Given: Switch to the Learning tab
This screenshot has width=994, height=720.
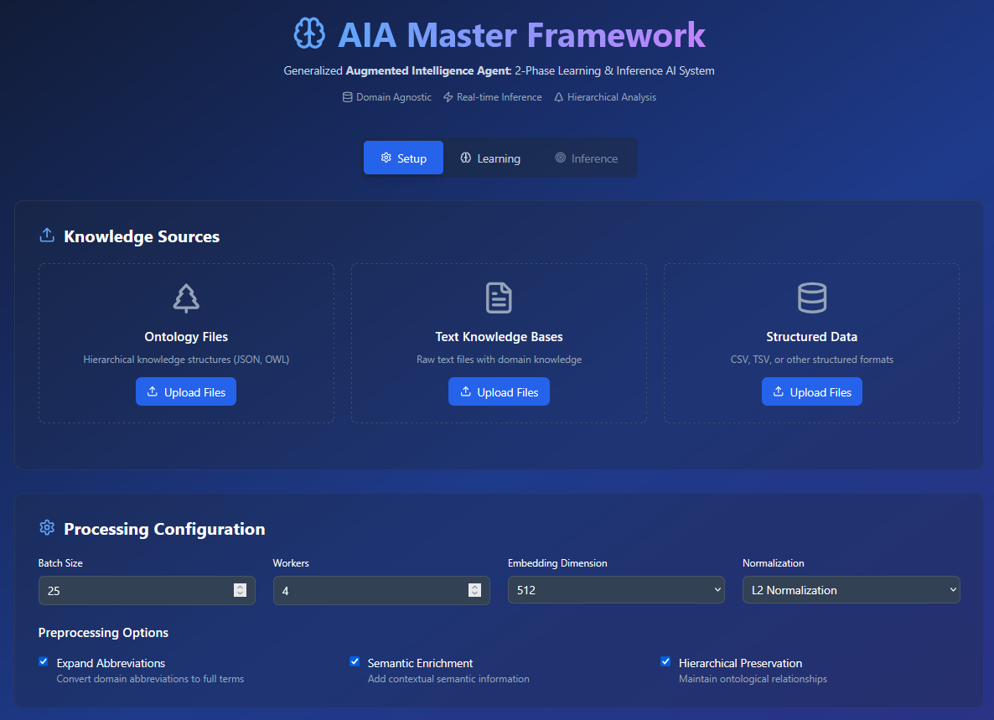Looking at the screenshot, I should coord(491,157).
